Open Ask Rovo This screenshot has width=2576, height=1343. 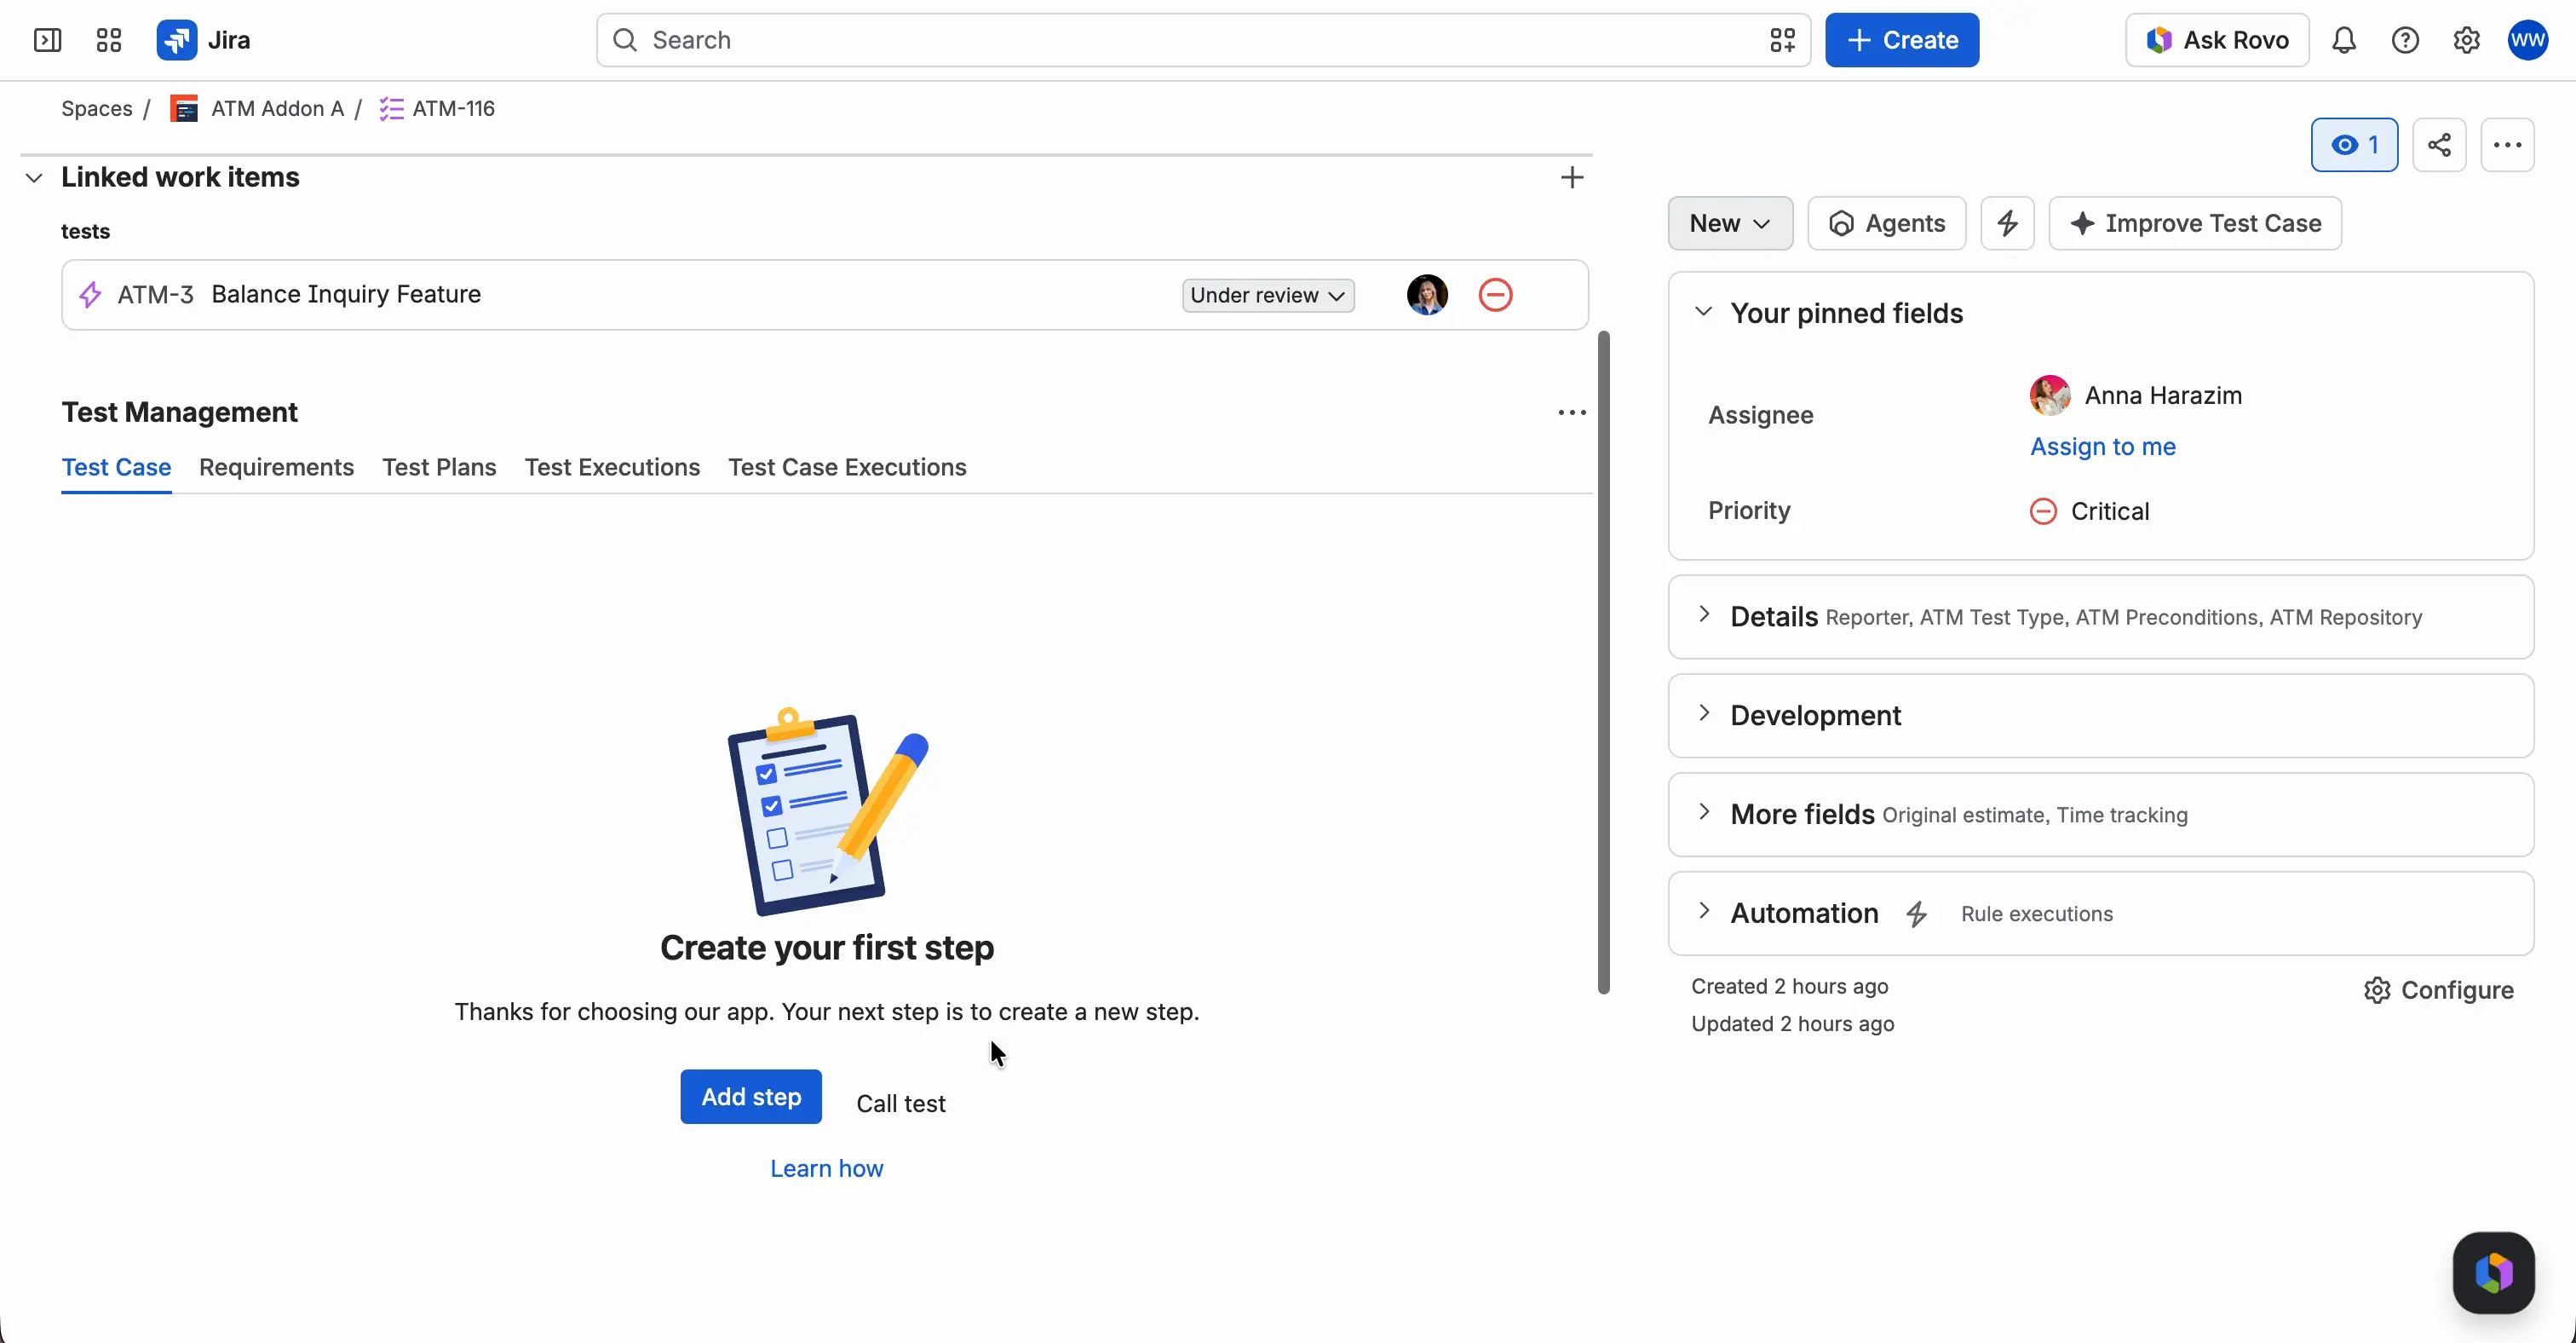2217,40
